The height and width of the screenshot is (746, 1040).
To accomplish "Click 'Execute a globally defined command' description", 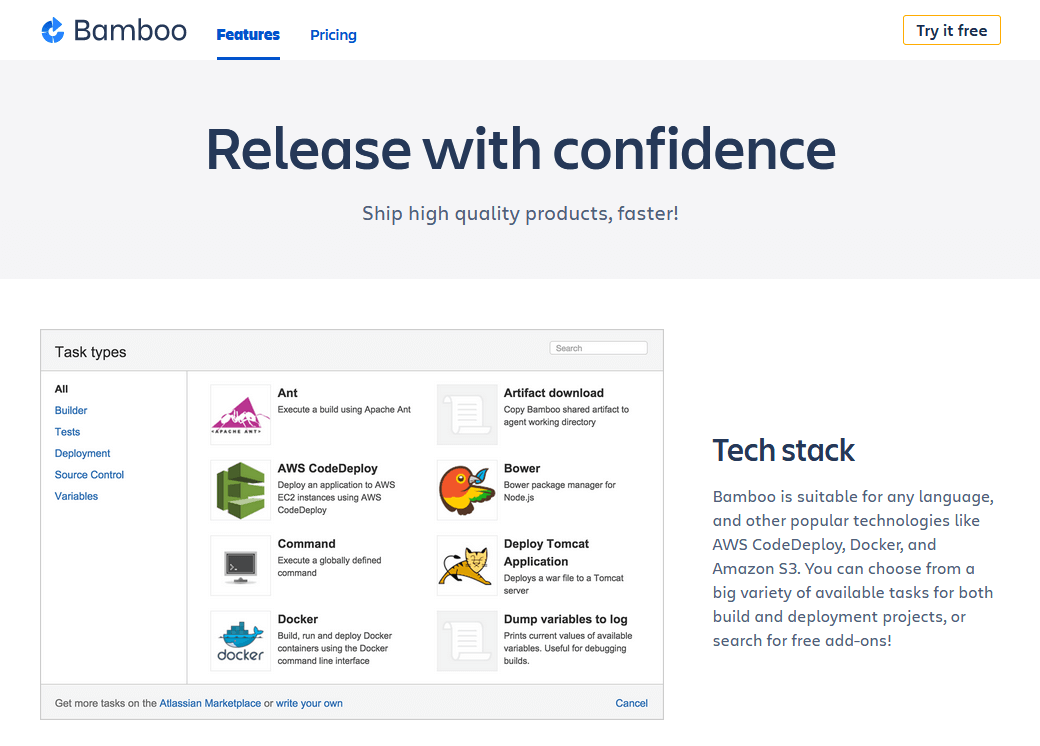I will (x=330, y=567).
